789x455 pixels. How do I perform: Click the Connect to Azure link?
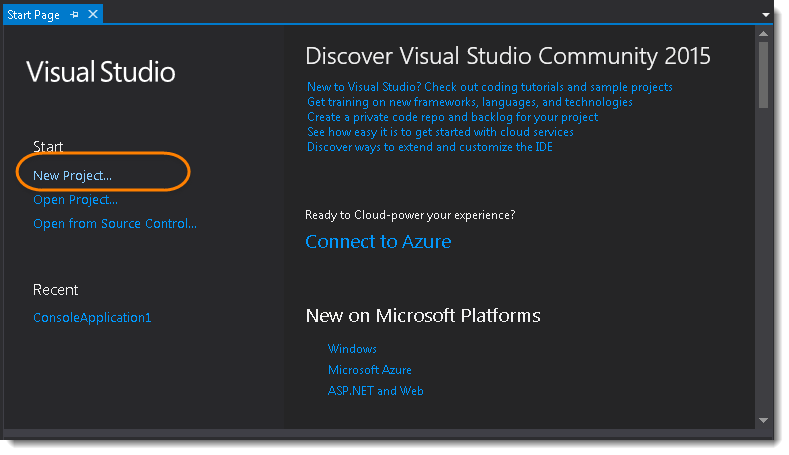click(378, 242)
